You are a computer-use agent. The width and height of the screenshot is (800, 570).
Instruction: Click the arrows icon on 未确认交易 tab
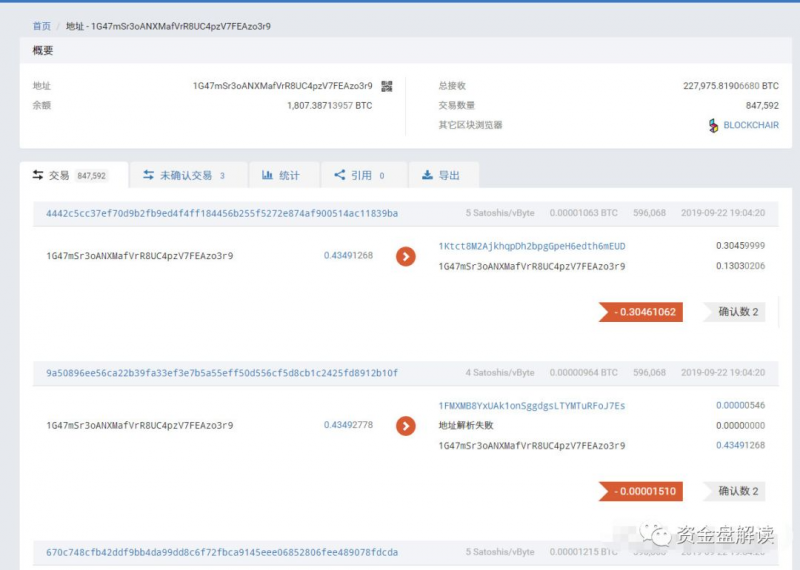[148, 175]
